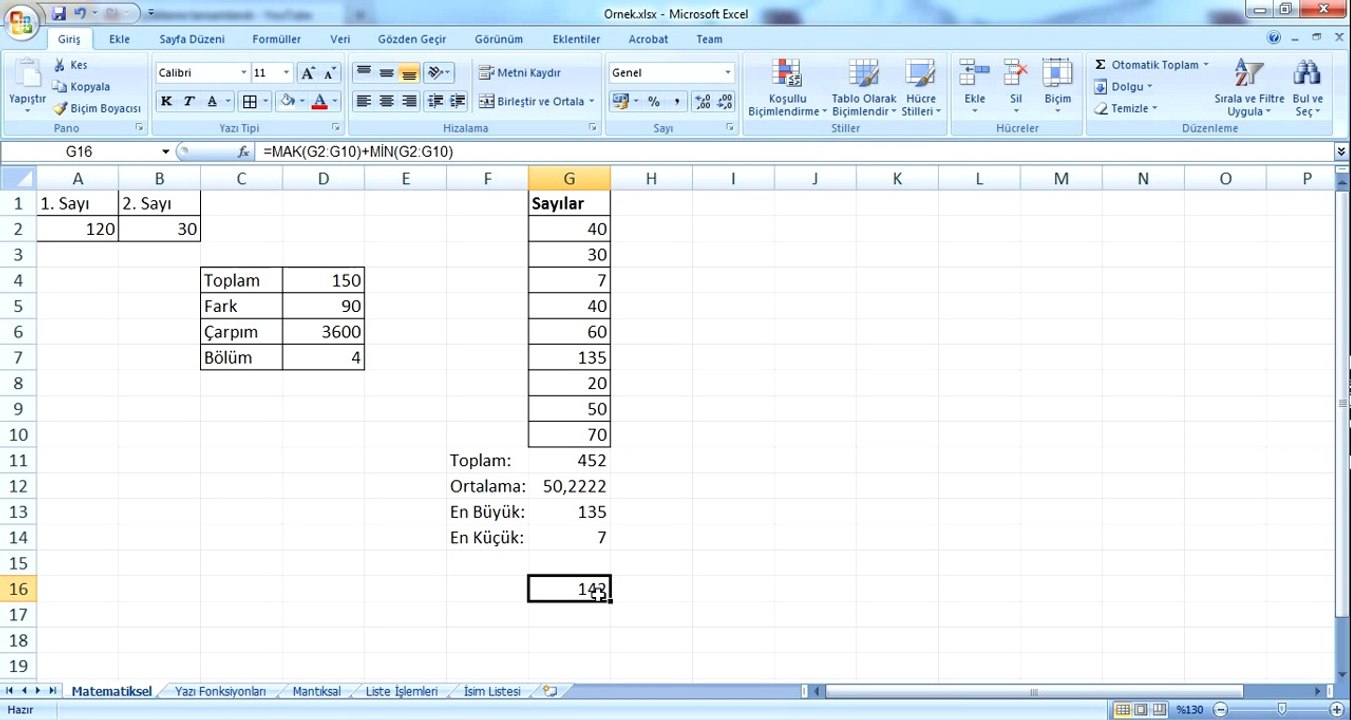Image resolution: width=1351 pixels, height=720 pixels.
Task: Open the Birleştir ve Ortala dropdown arrow
Action: click(592, 101)
